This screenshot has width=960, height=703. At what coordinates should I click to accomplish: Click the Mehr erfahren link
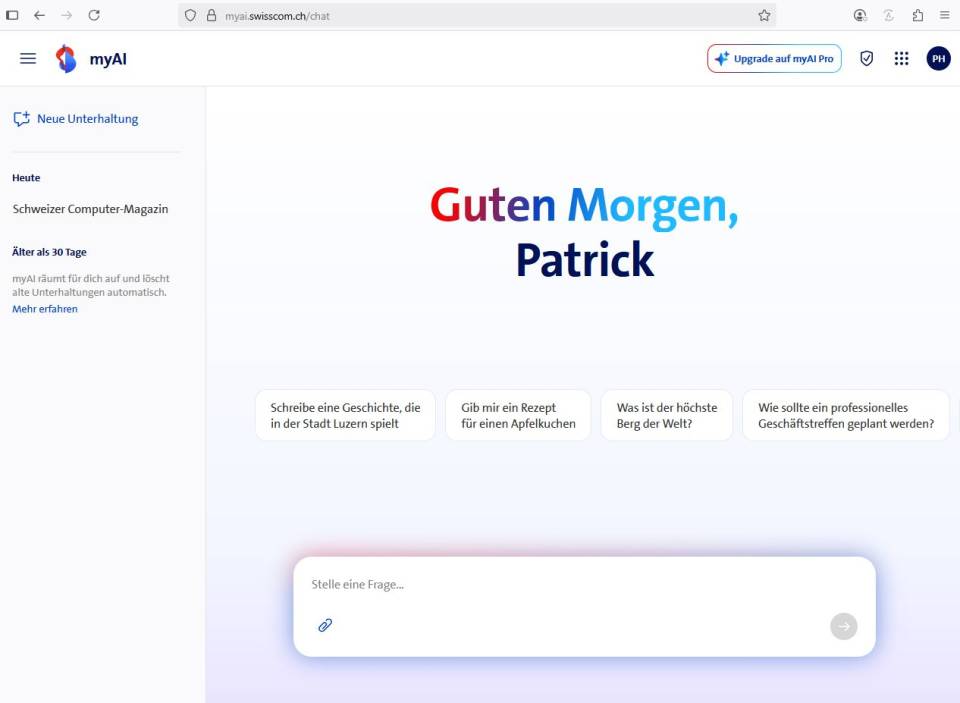(x=45, y=309)
